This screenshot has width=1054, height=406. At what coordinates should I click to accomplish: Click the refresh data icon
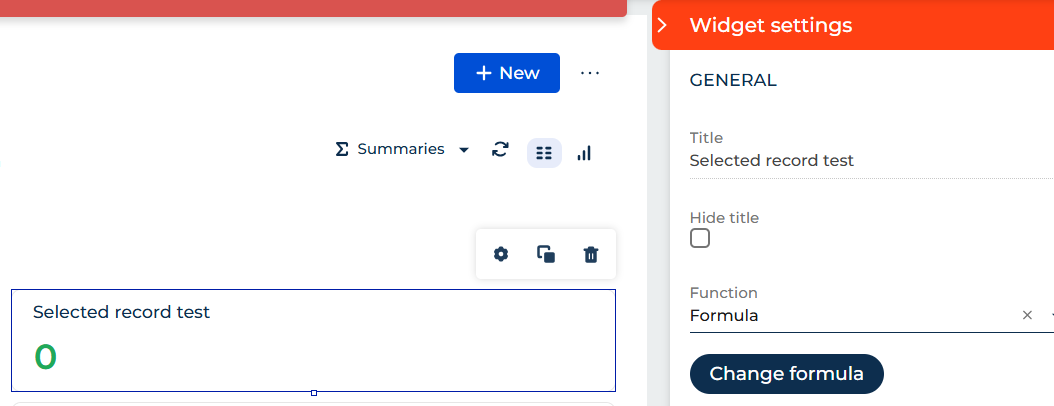point(500,149)
